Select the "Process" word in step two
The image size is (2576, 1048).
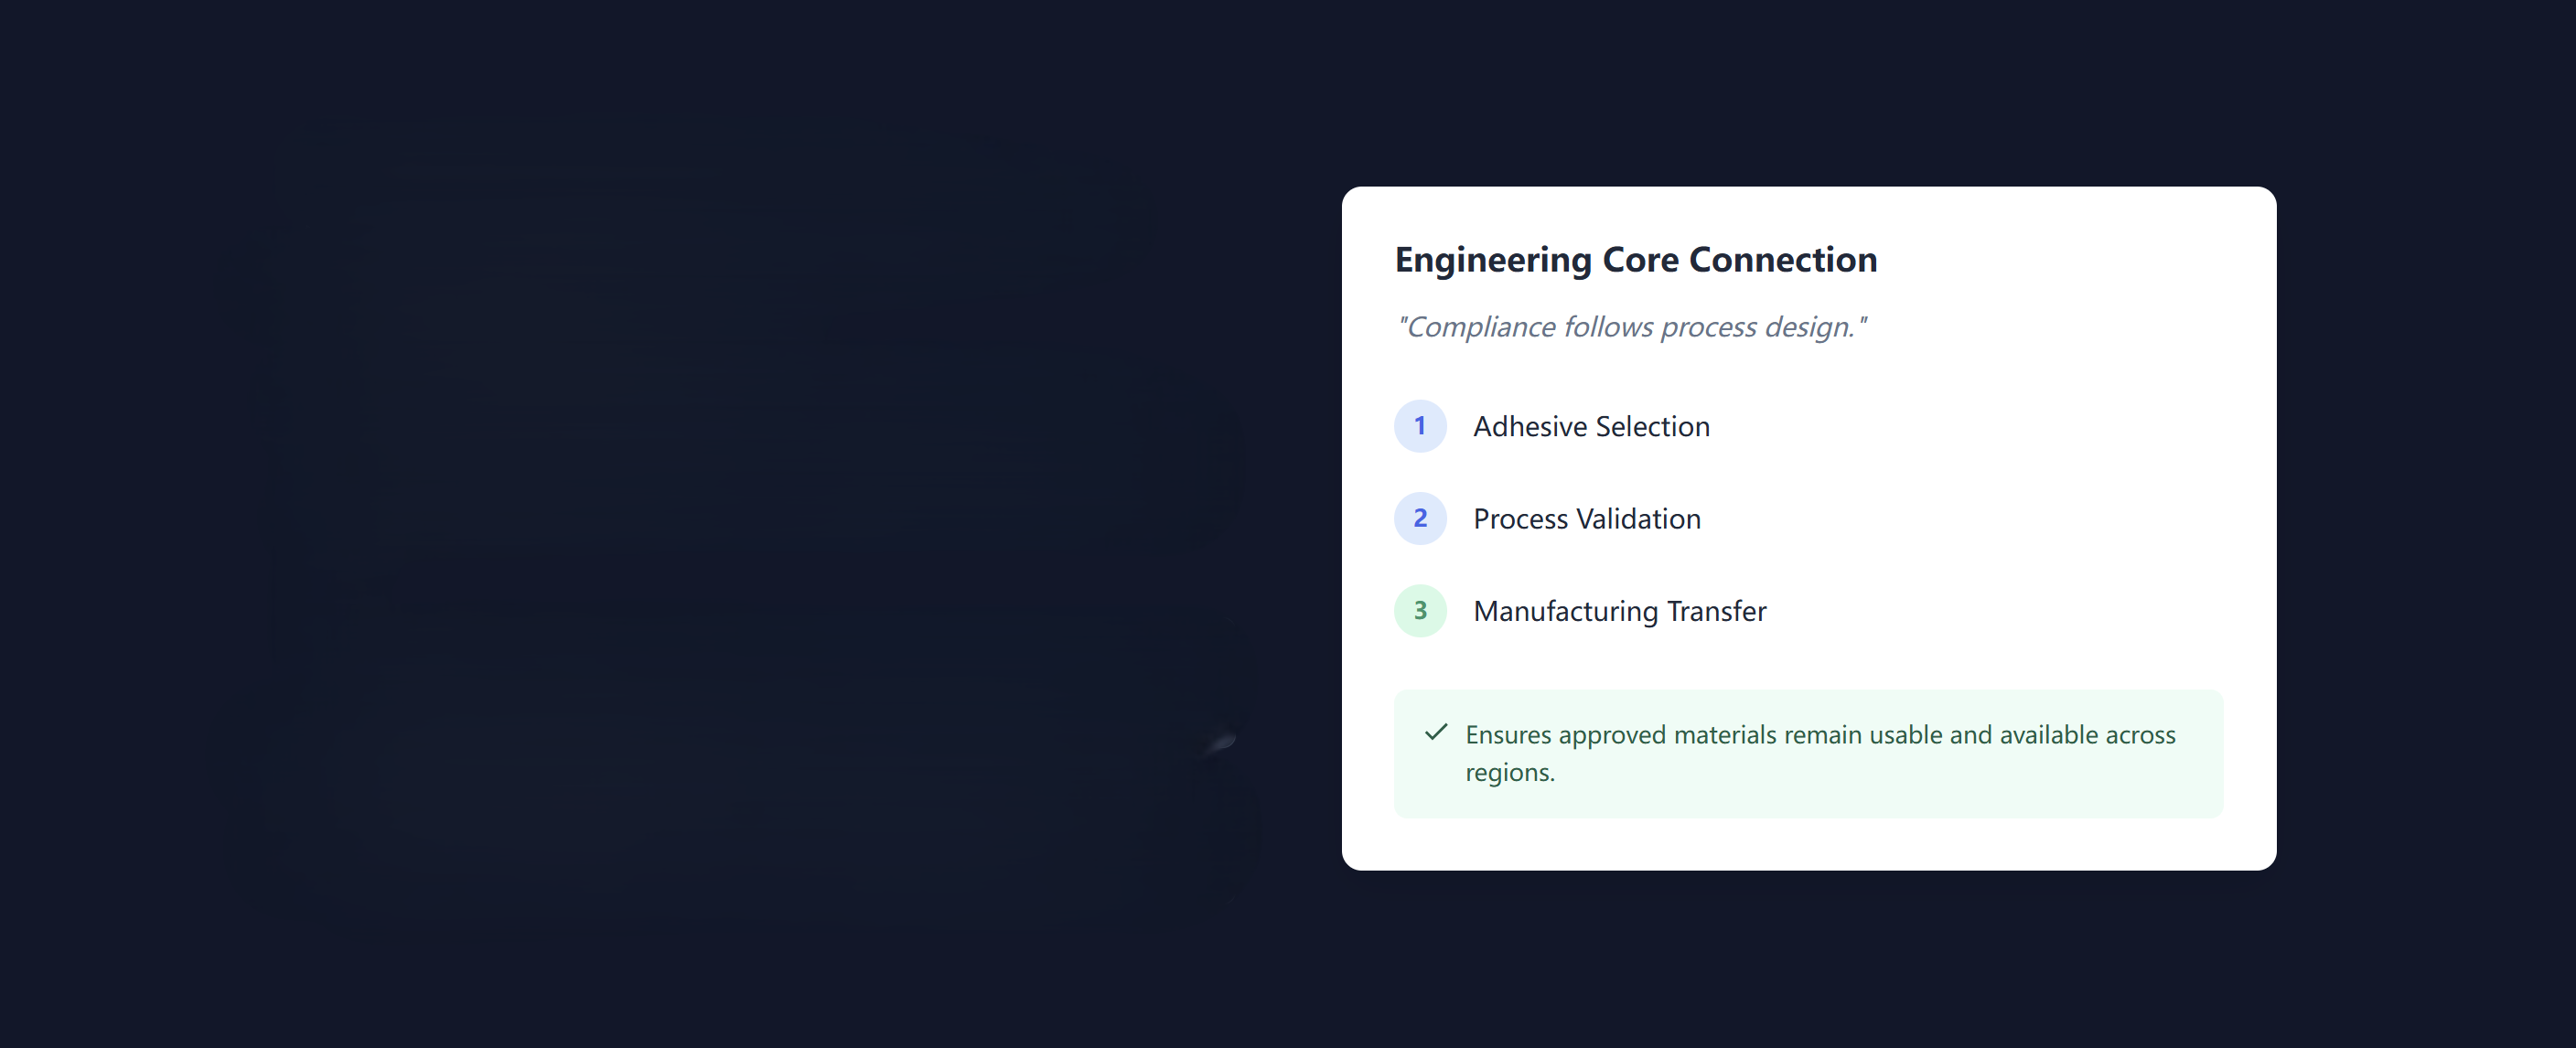1520,519
